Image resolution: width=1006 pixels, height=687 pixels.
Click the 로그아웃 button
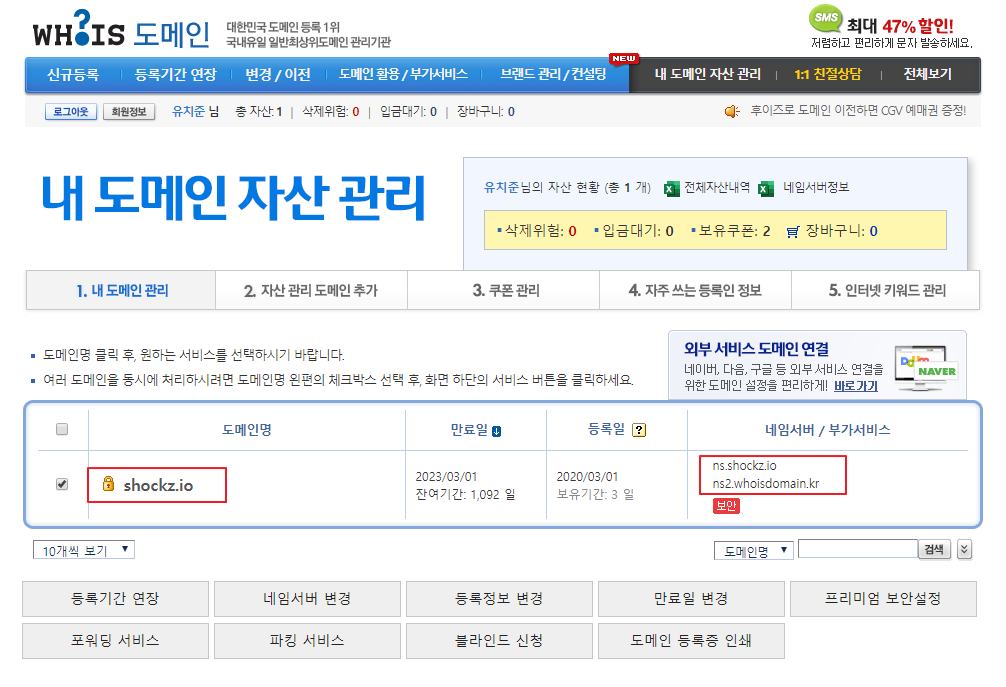coord(70,112)
